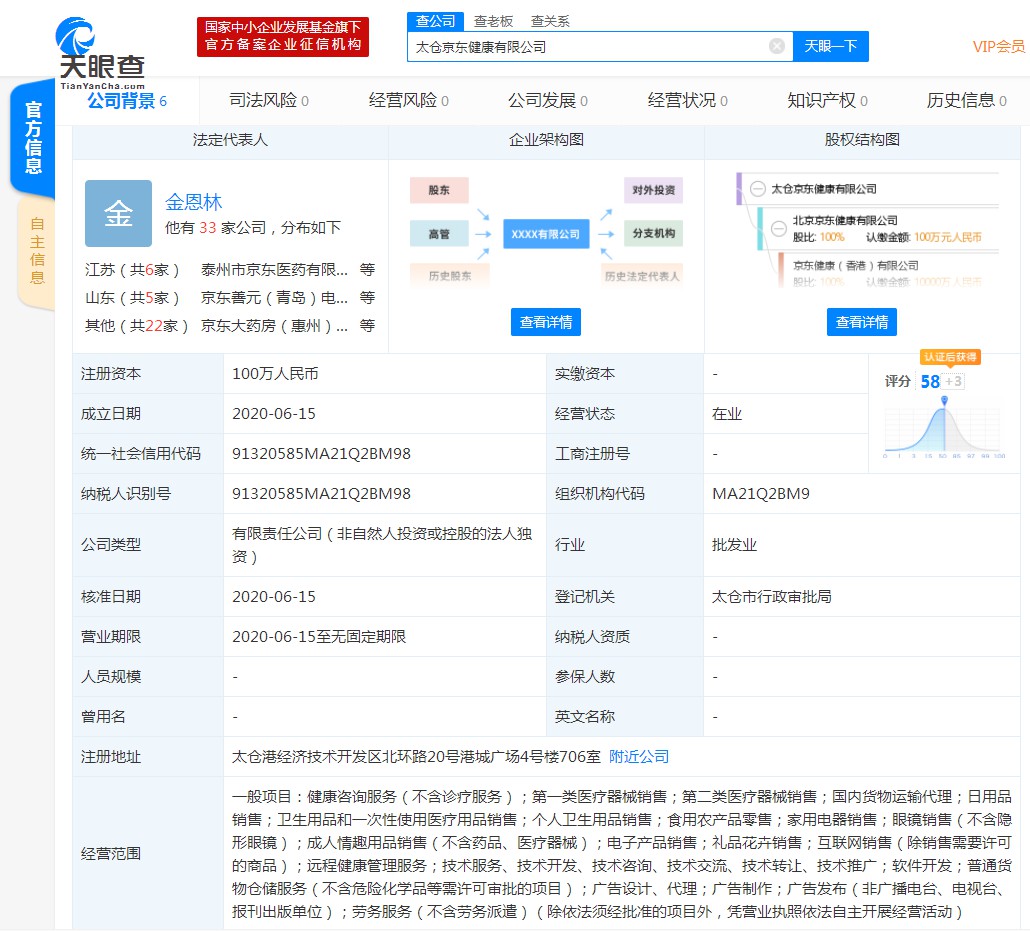Click the 成立日期 value 2020-06-15
The image size is (1030, 931).
point(274,414)
